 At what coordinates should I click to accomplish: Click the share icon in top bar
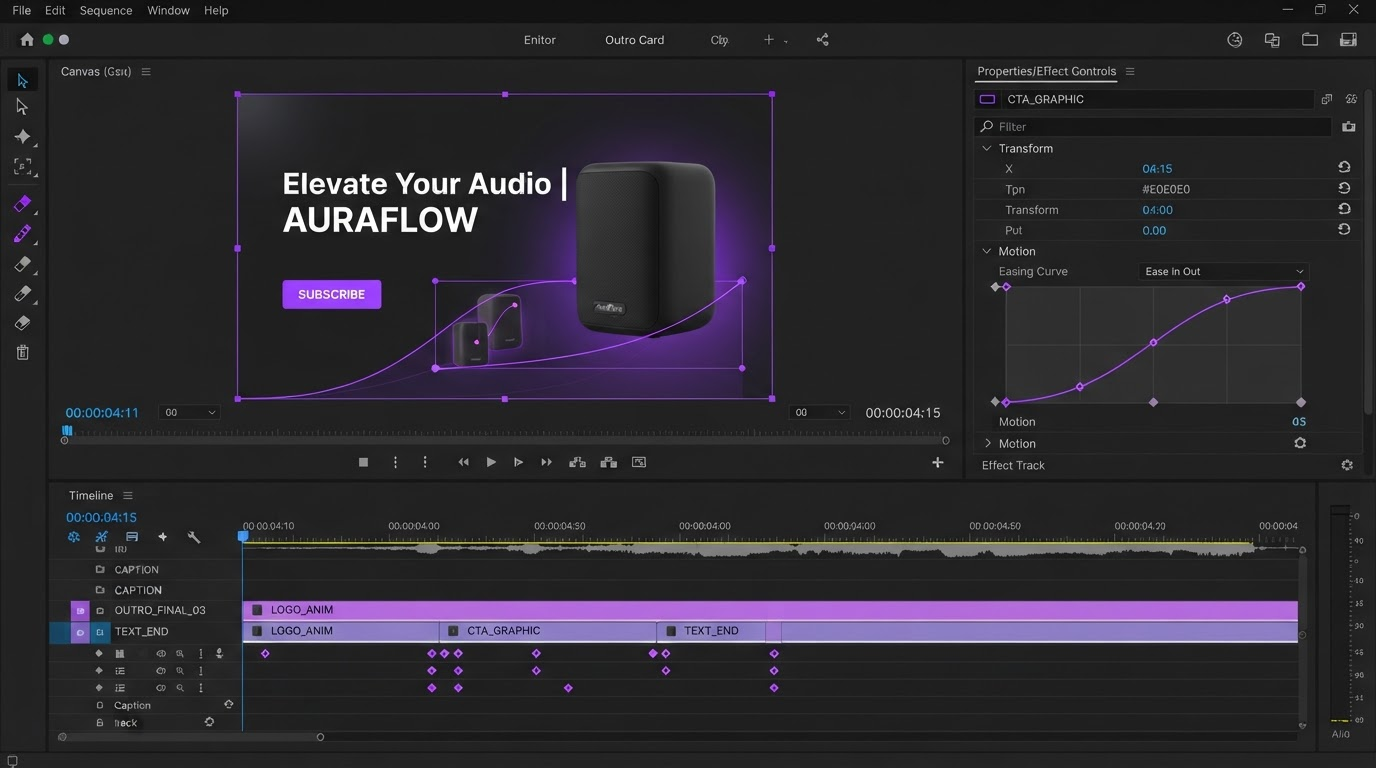(x=822, y=40)
